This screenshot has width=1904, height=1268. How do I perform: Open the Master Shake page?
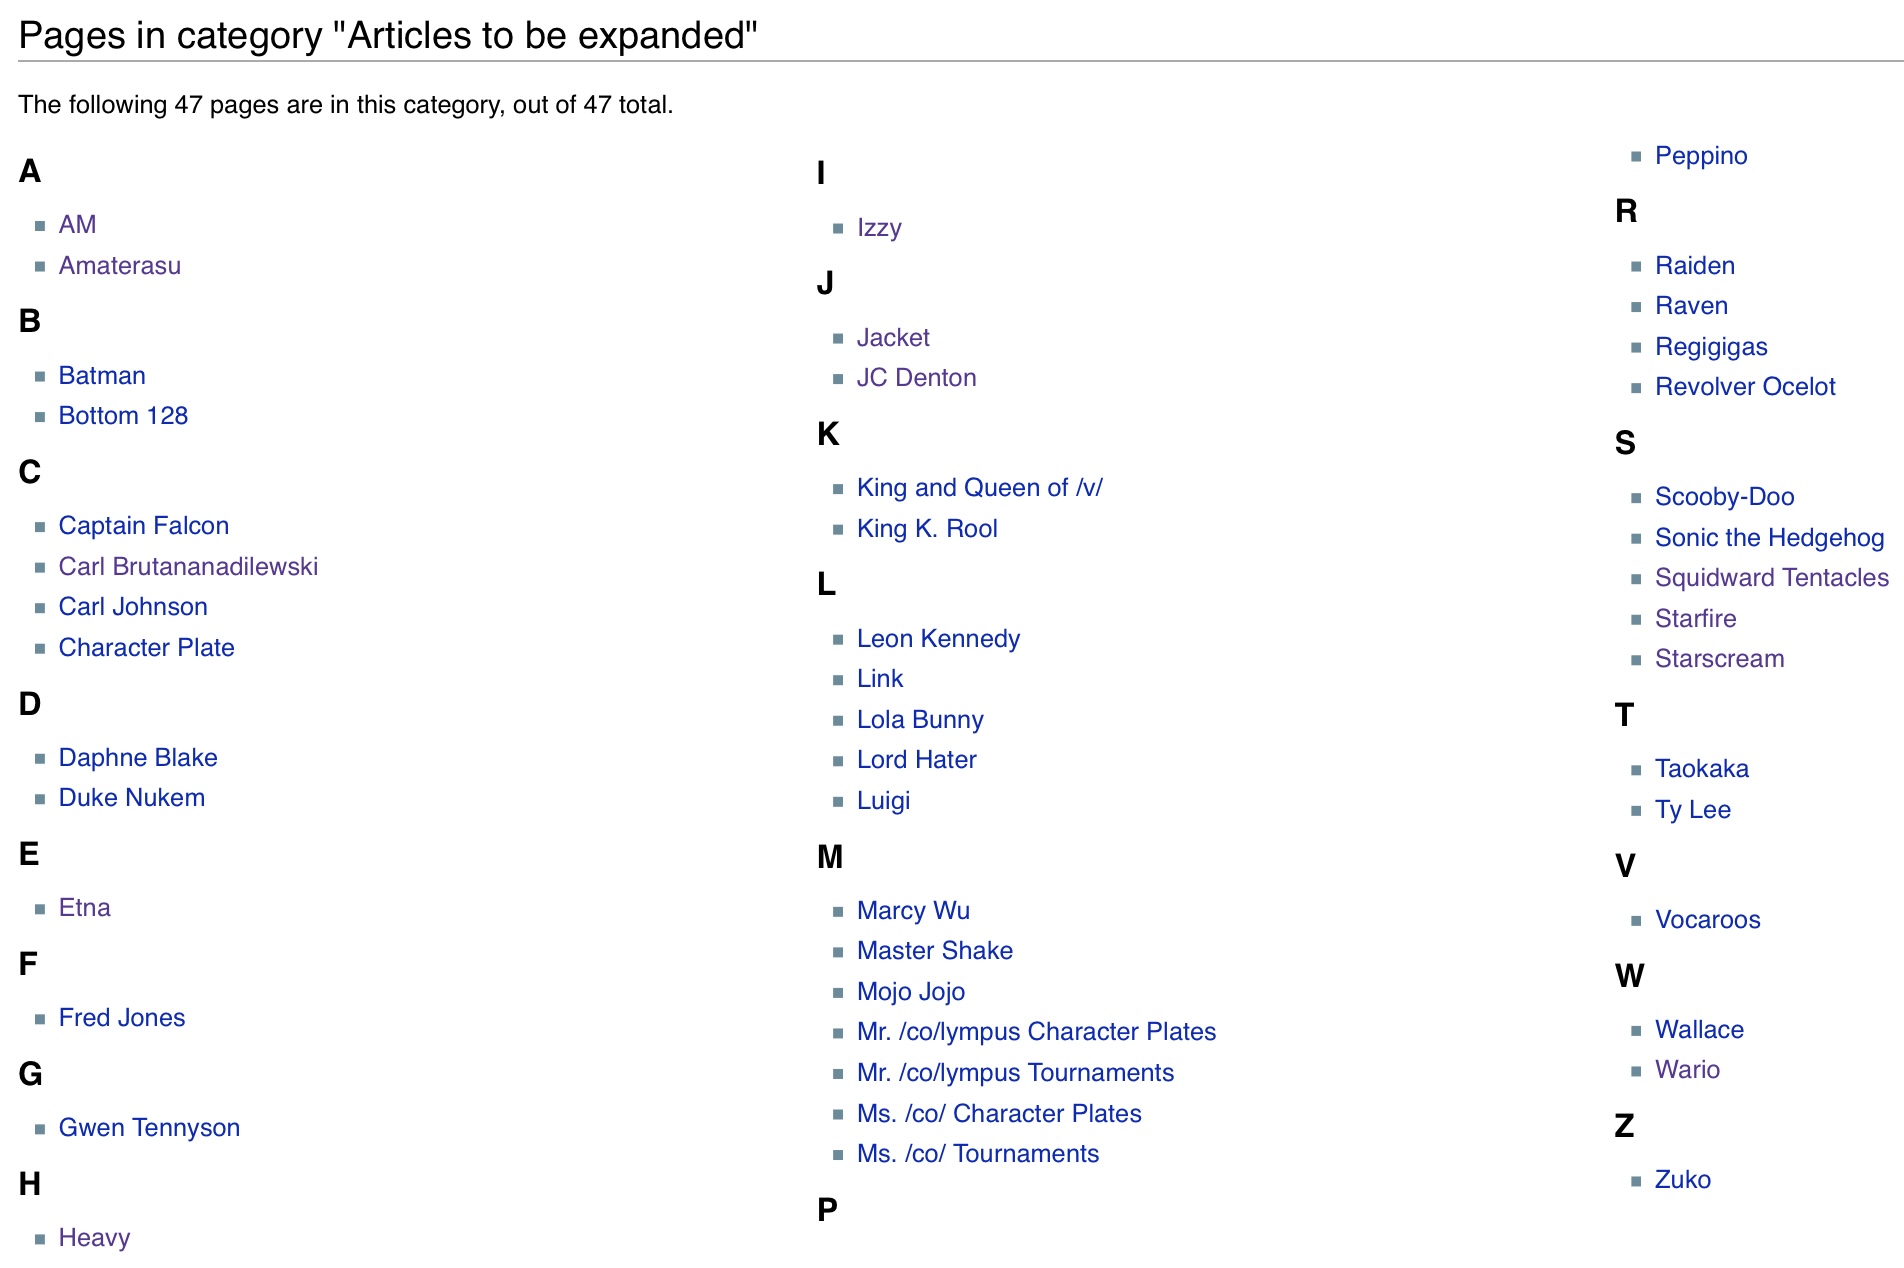[934, 951]
